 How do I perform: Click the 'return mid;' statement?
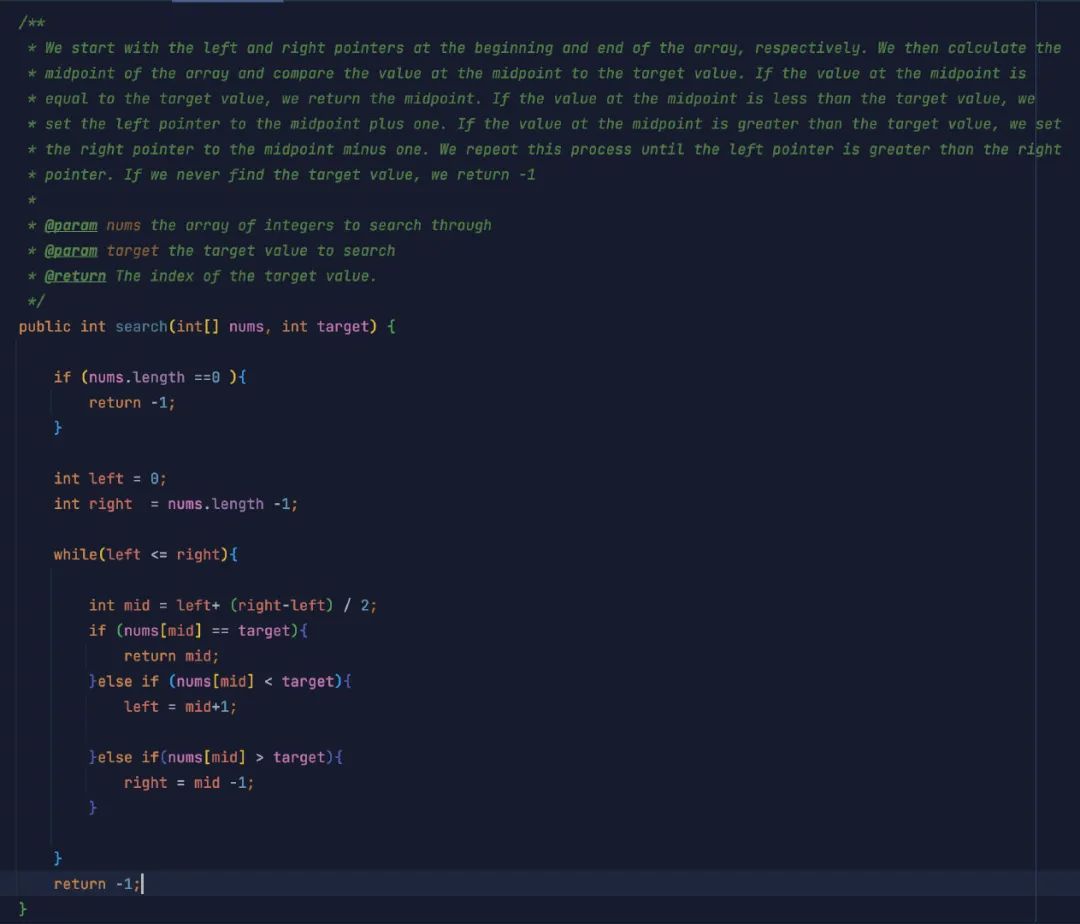coord(172,656)
